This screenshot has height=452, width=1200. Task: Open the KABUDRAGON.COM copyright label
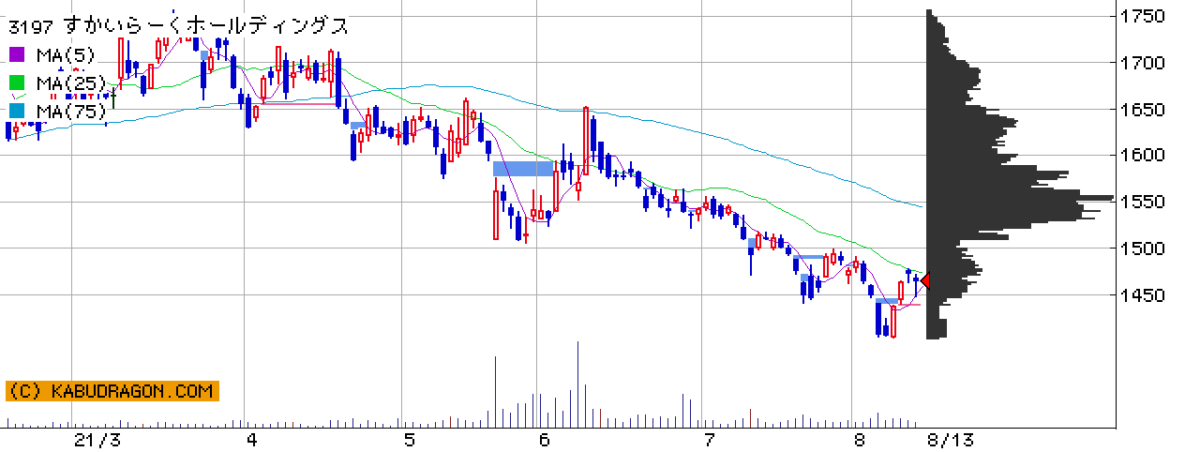click(111, 391)
